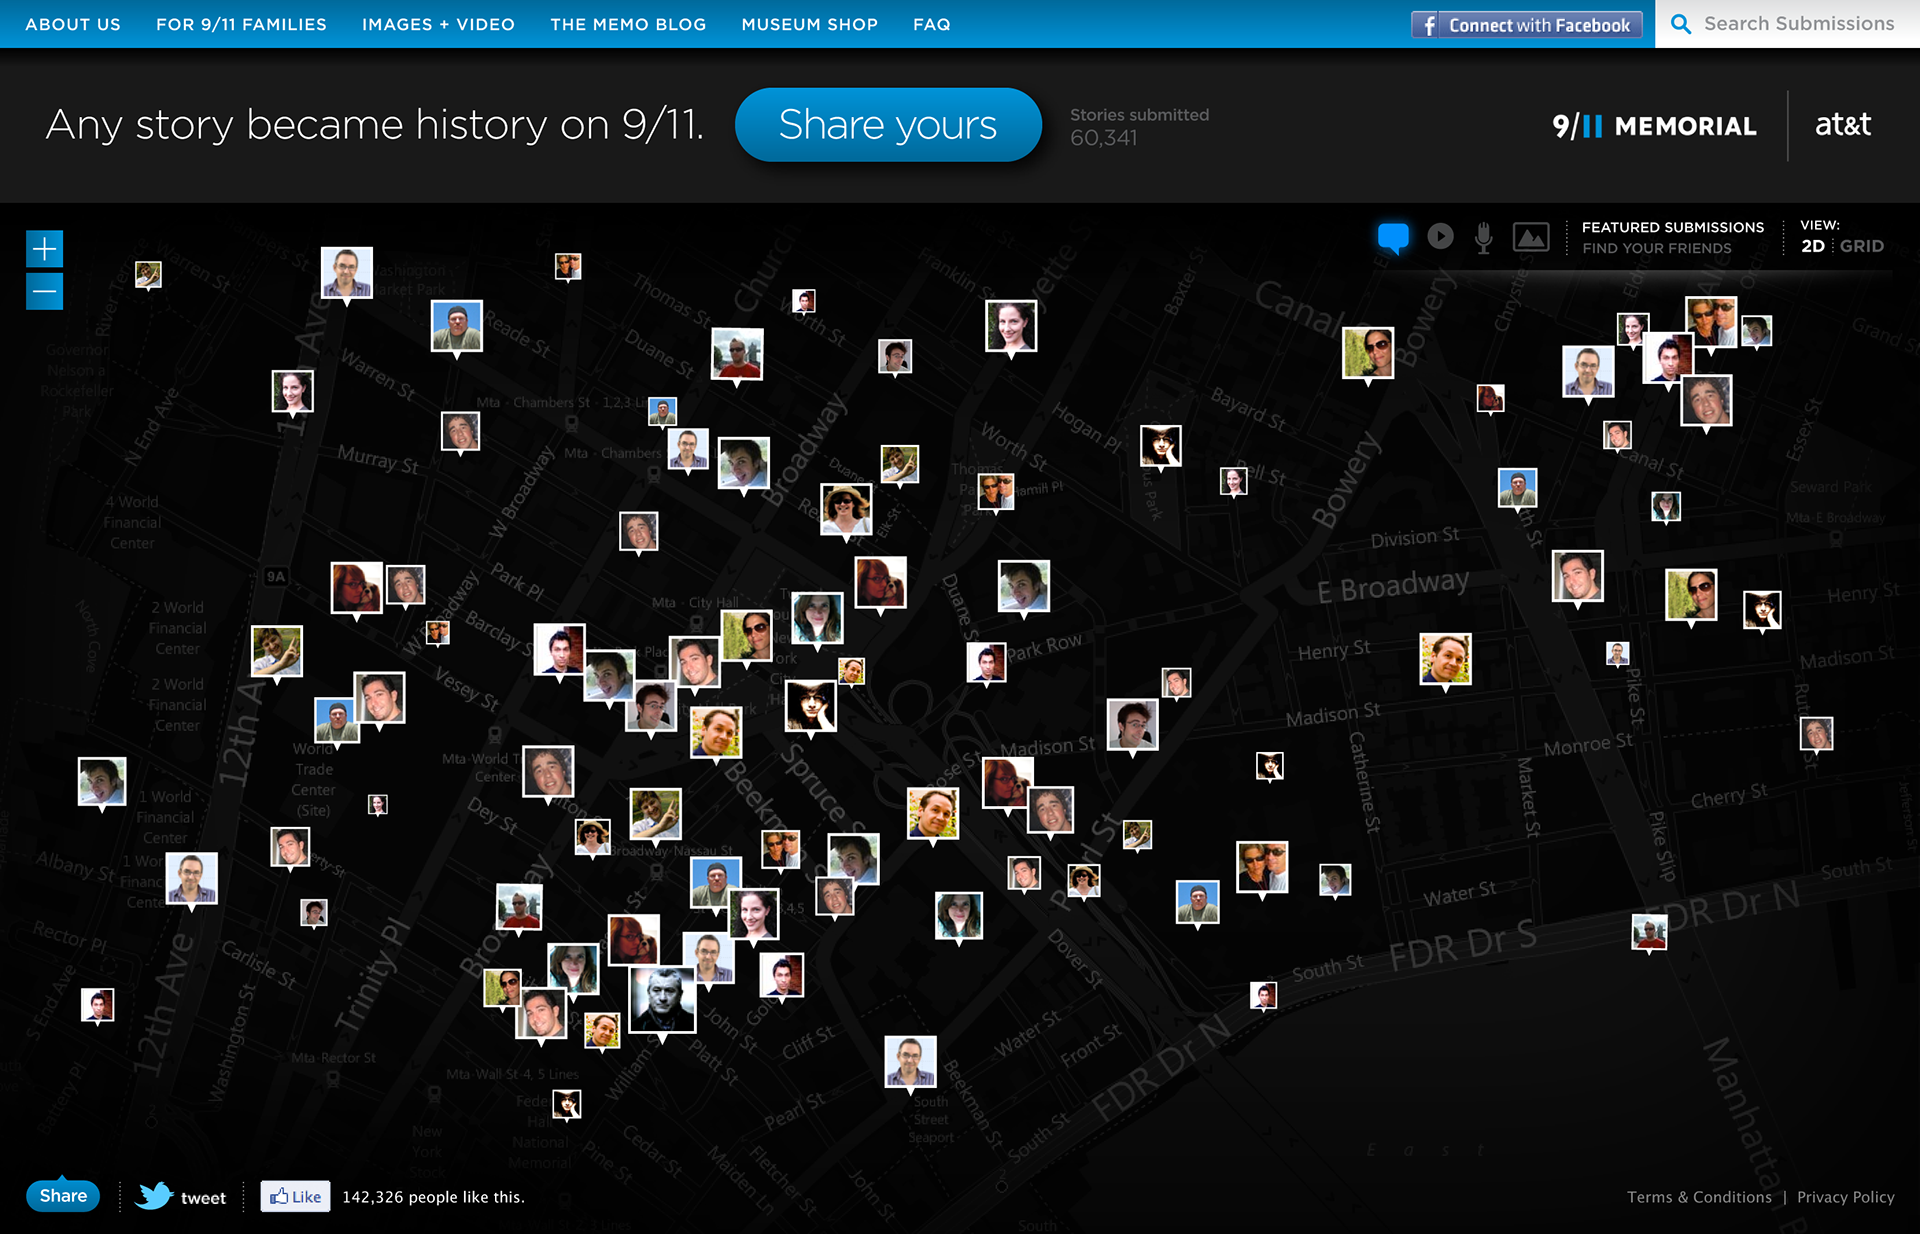Zoom in the map with plus button
This screenshot has width=1920, height=1234.
click(x=44, y=249)
